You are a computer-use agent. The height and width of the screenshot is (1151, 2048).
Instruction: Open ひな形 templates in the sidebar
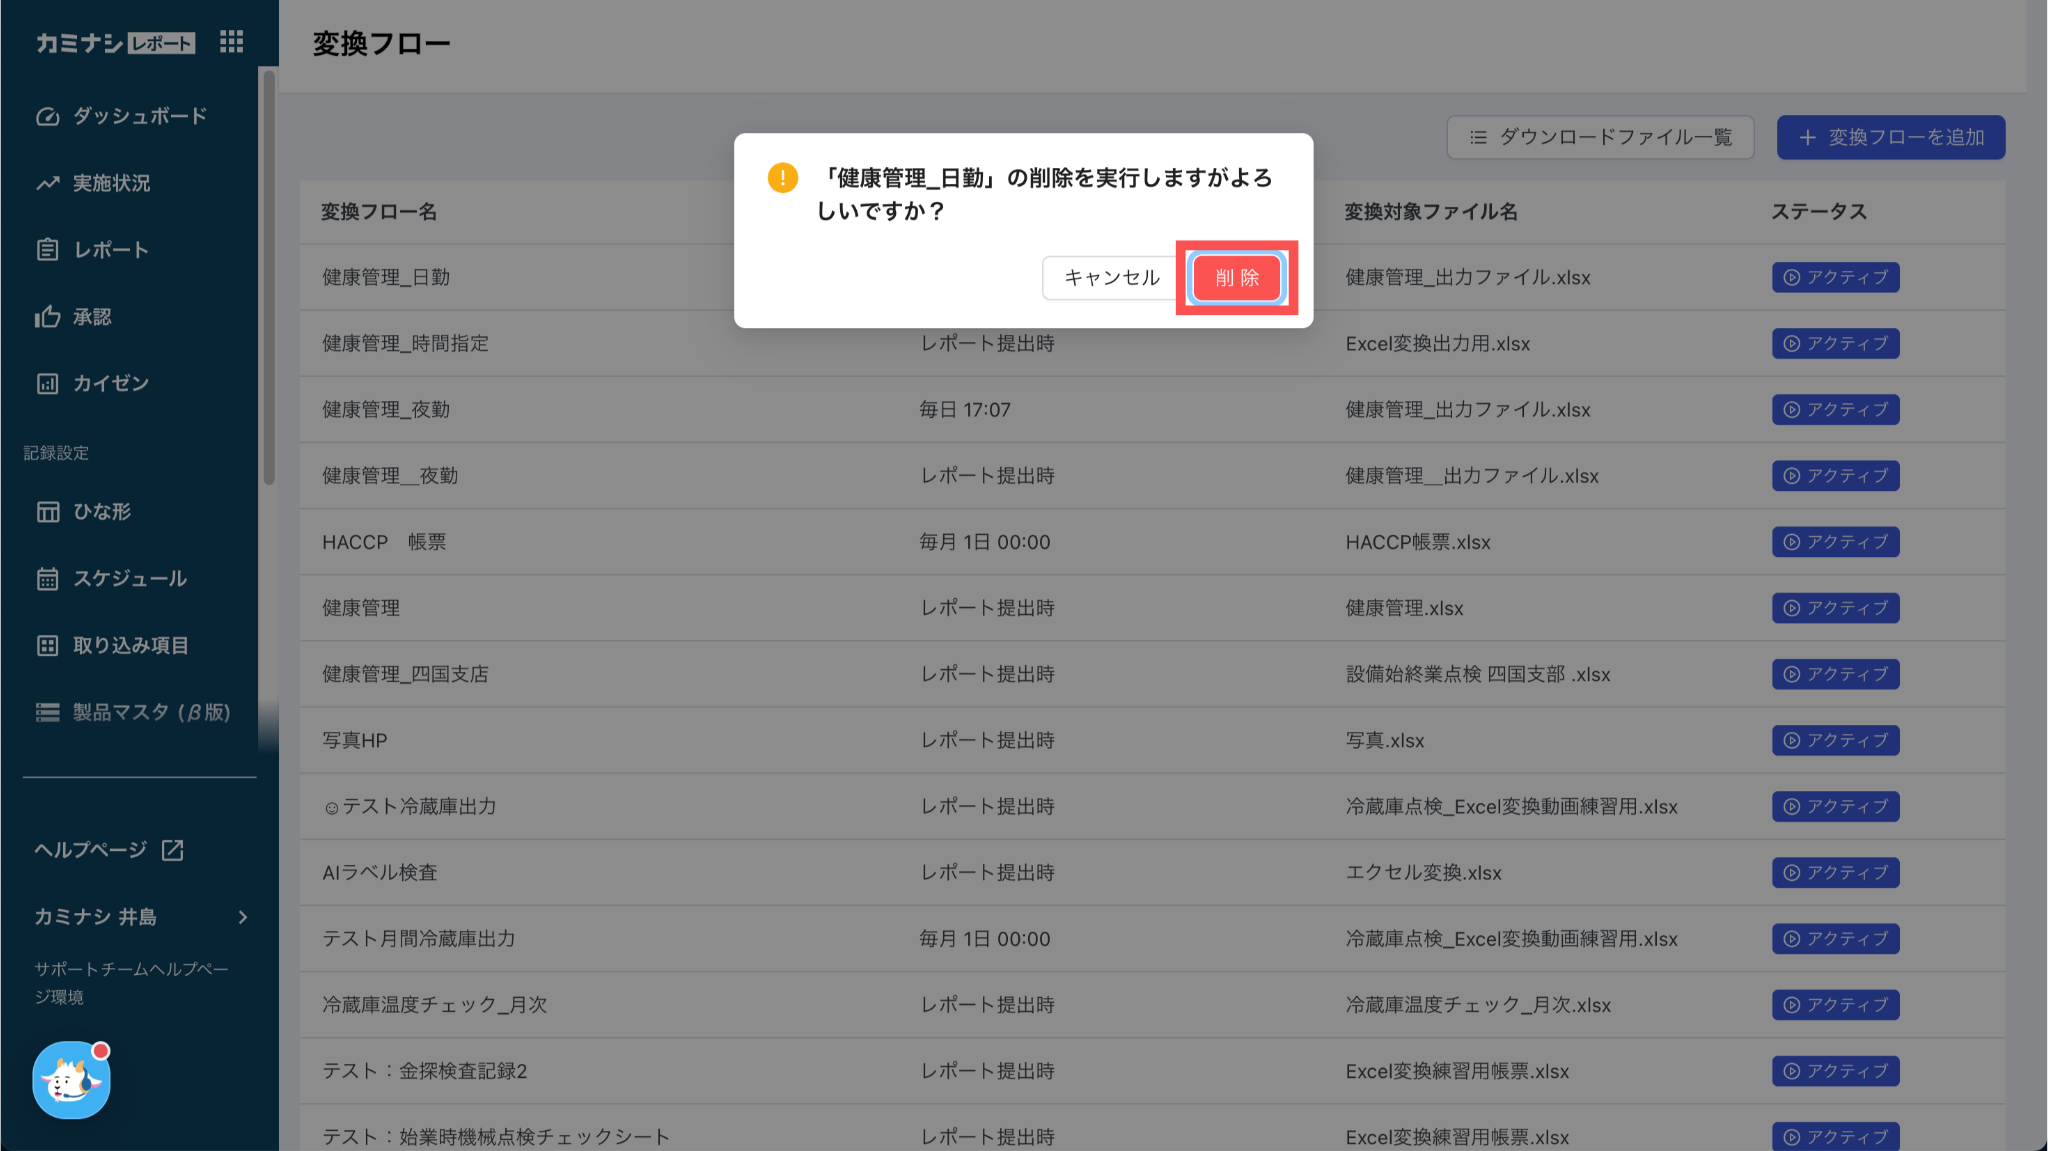pos(101,511)
